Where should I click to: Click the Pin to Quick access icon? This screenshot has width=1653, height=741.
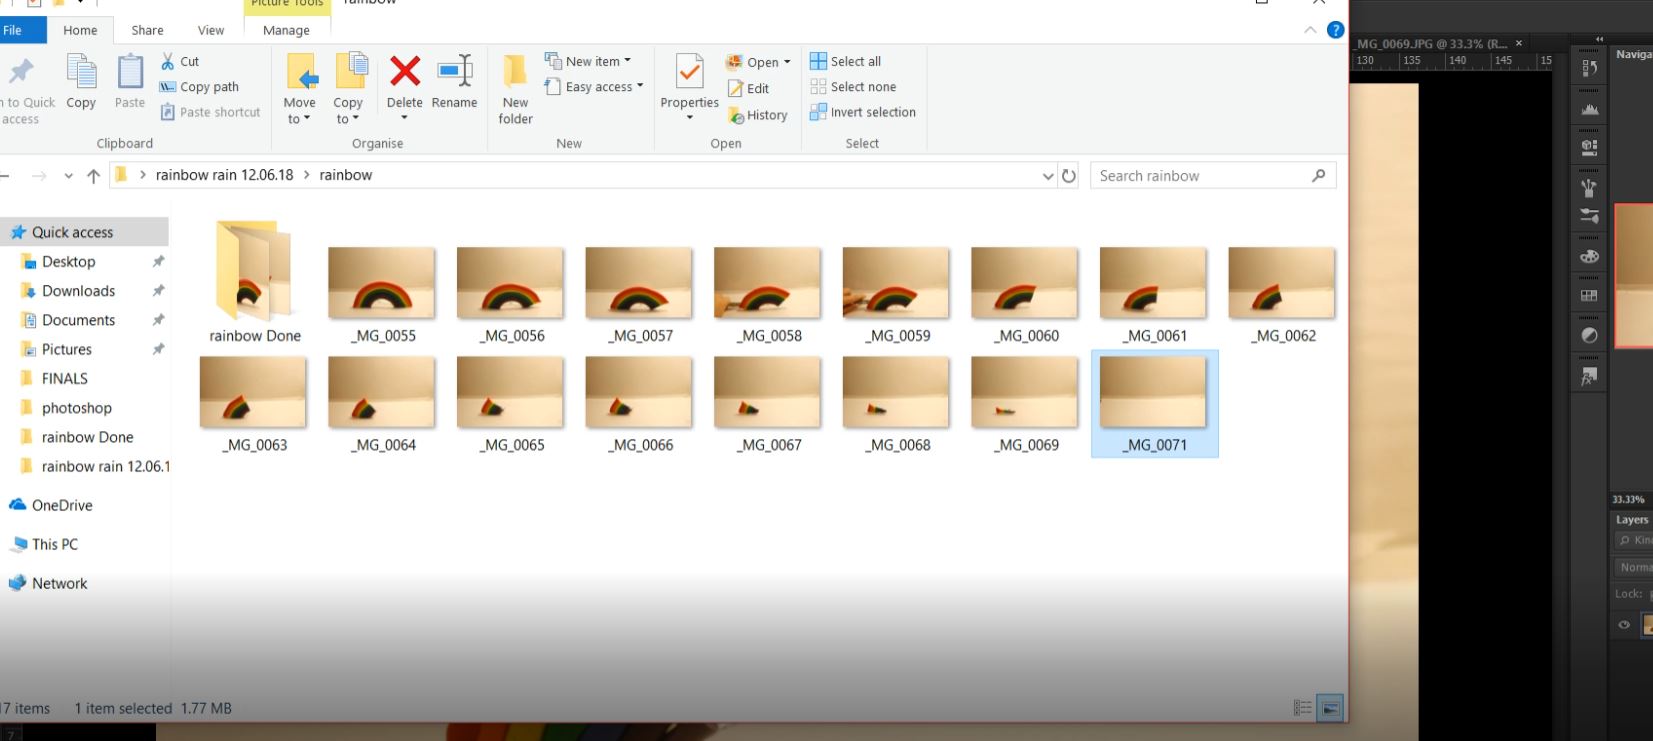(21, 72)
